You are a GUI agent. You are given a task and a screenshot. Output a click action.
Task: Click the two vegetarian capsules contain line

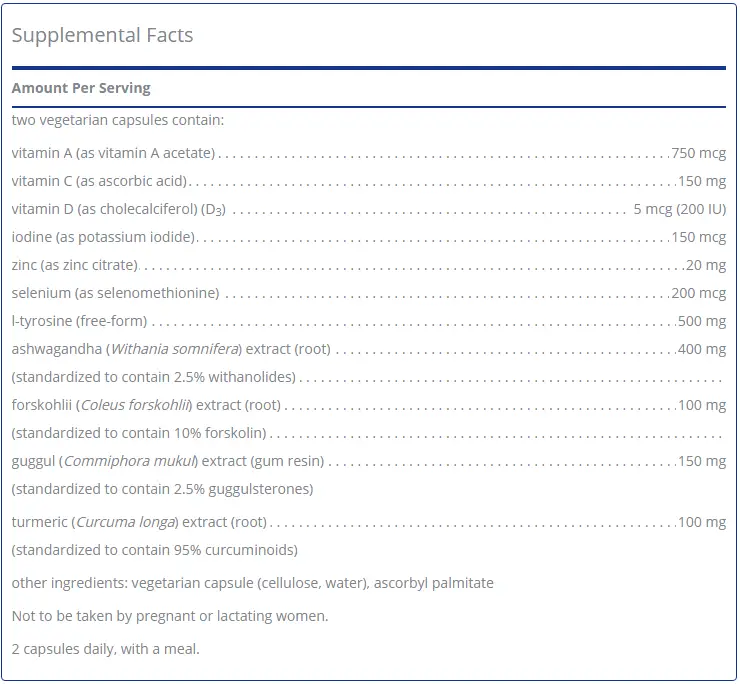118,120
